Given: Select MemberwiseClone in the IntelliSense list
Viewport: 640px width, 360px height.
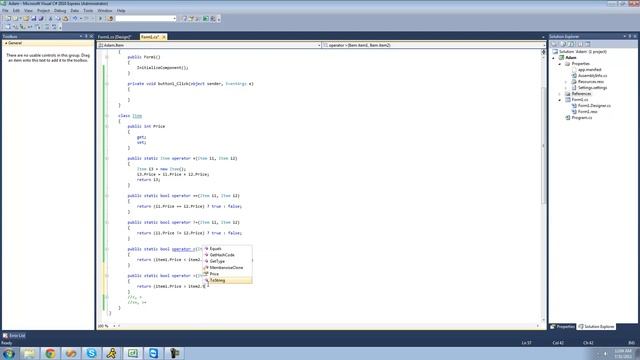Looking at the screenshot, I should 227,268.
